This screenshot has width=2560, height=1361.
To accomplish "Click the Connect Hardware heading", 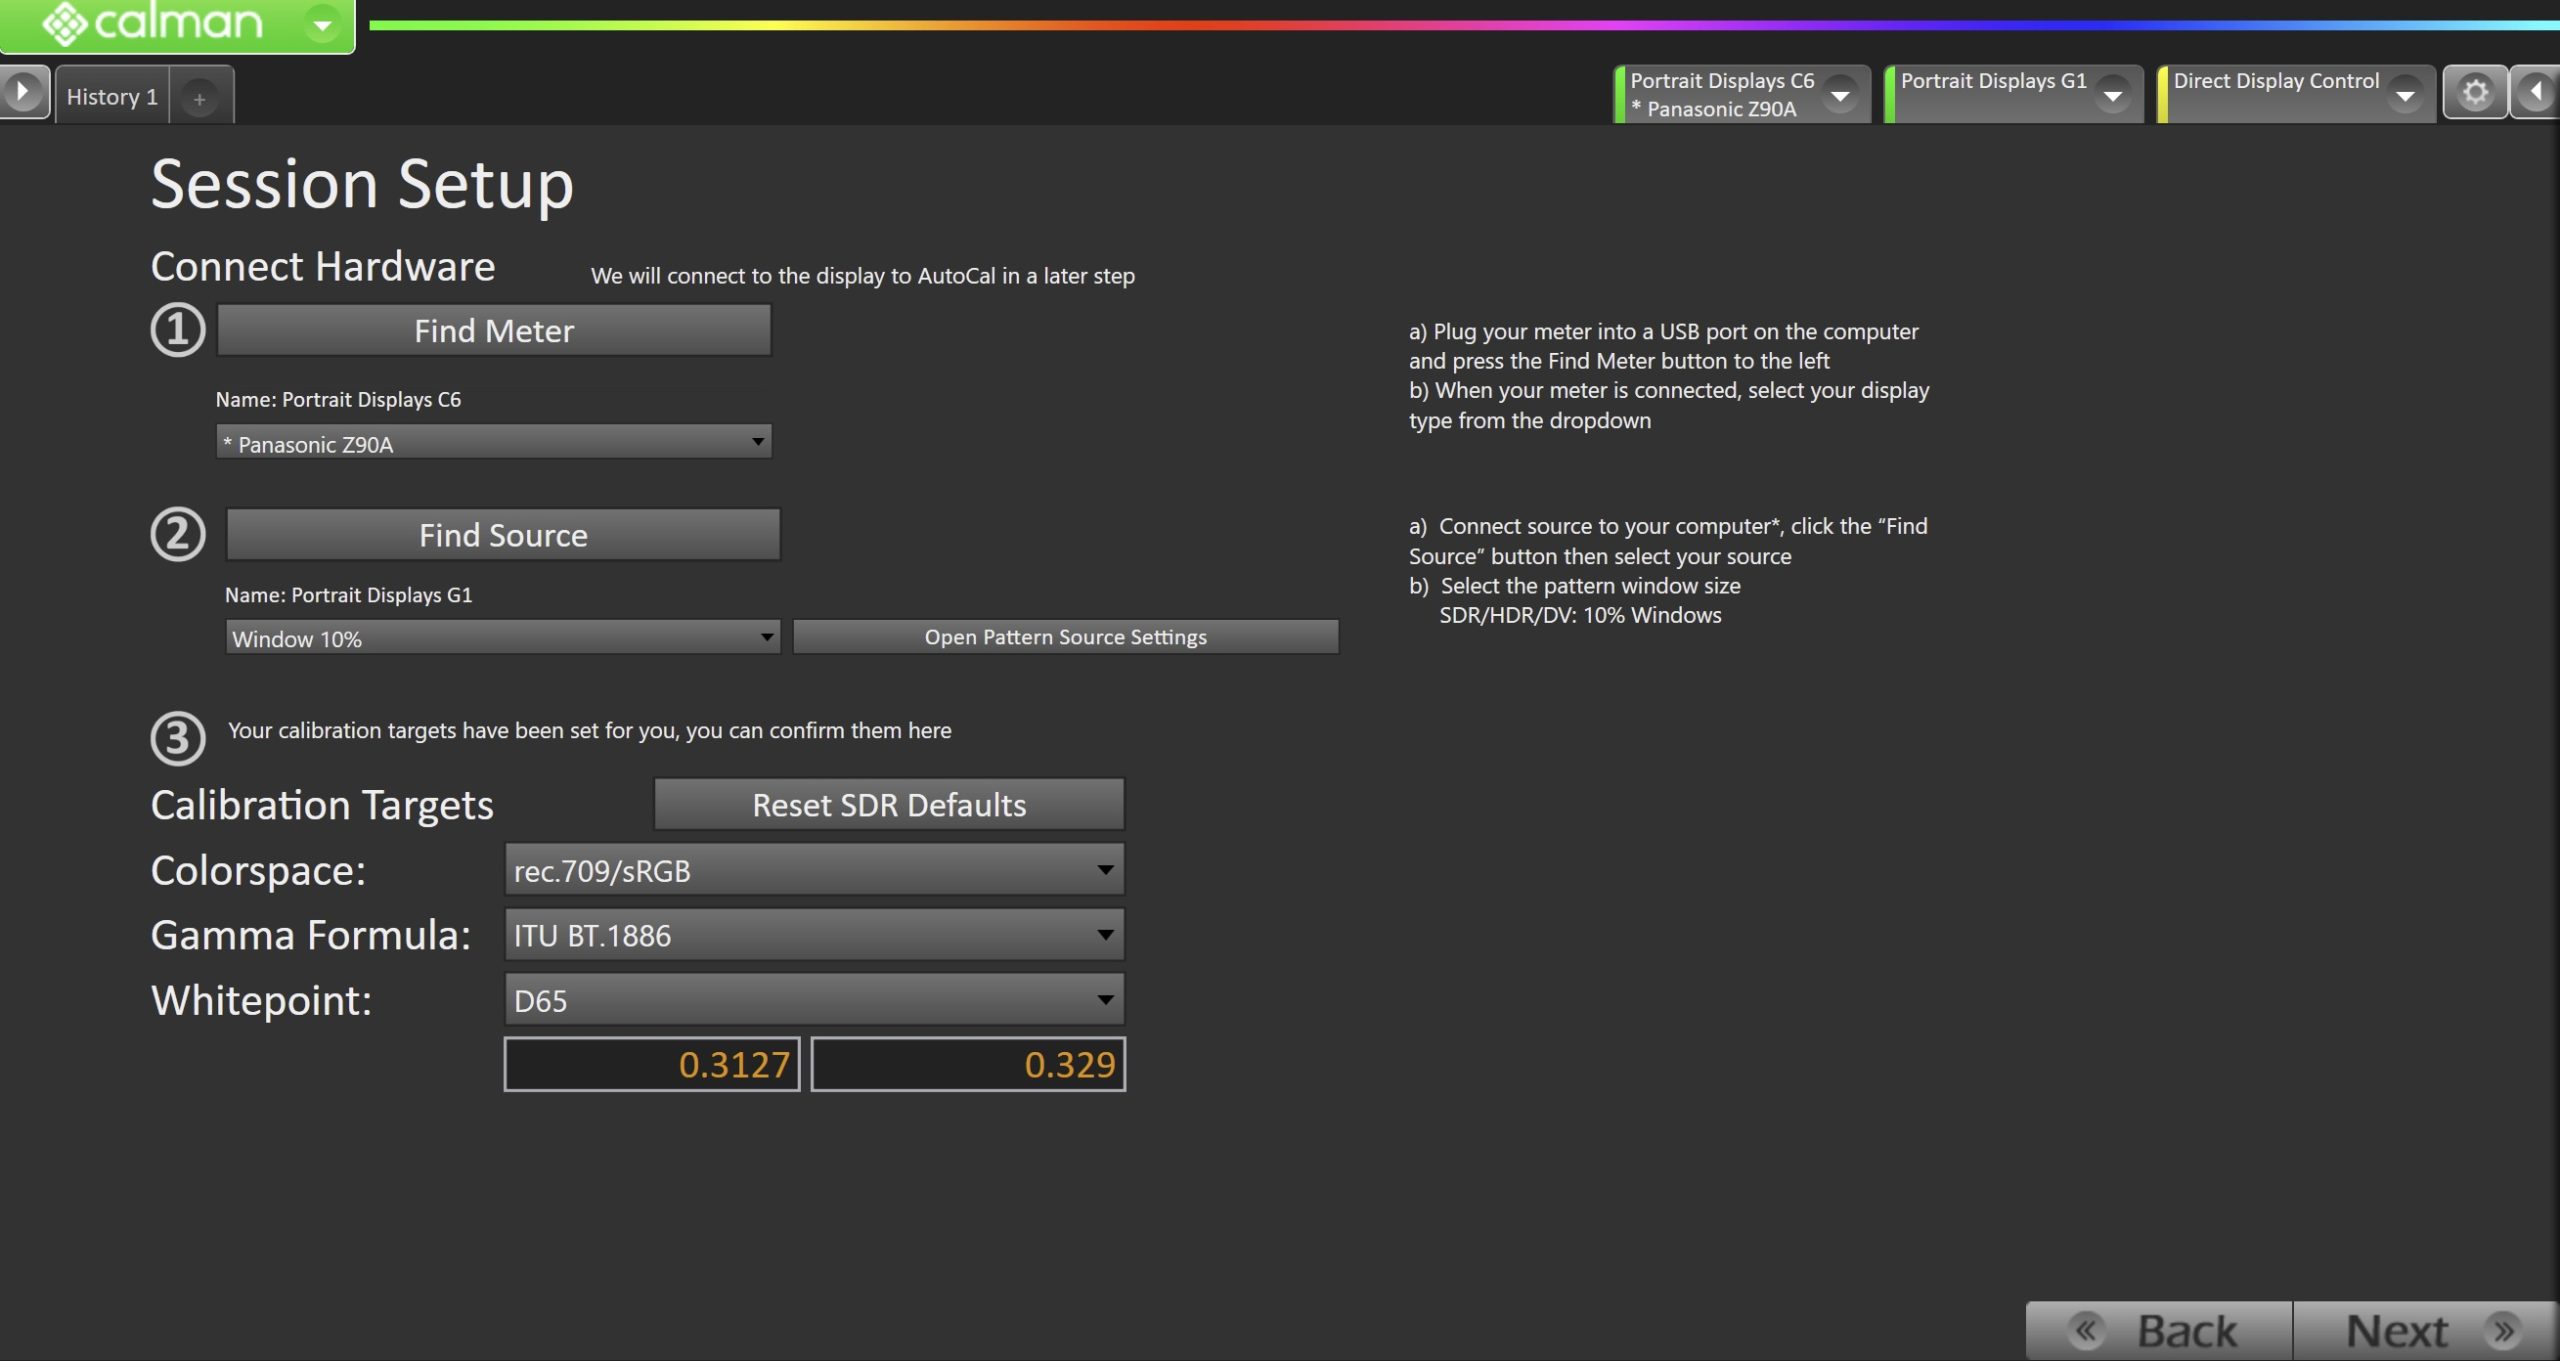I will click(323, 267).
